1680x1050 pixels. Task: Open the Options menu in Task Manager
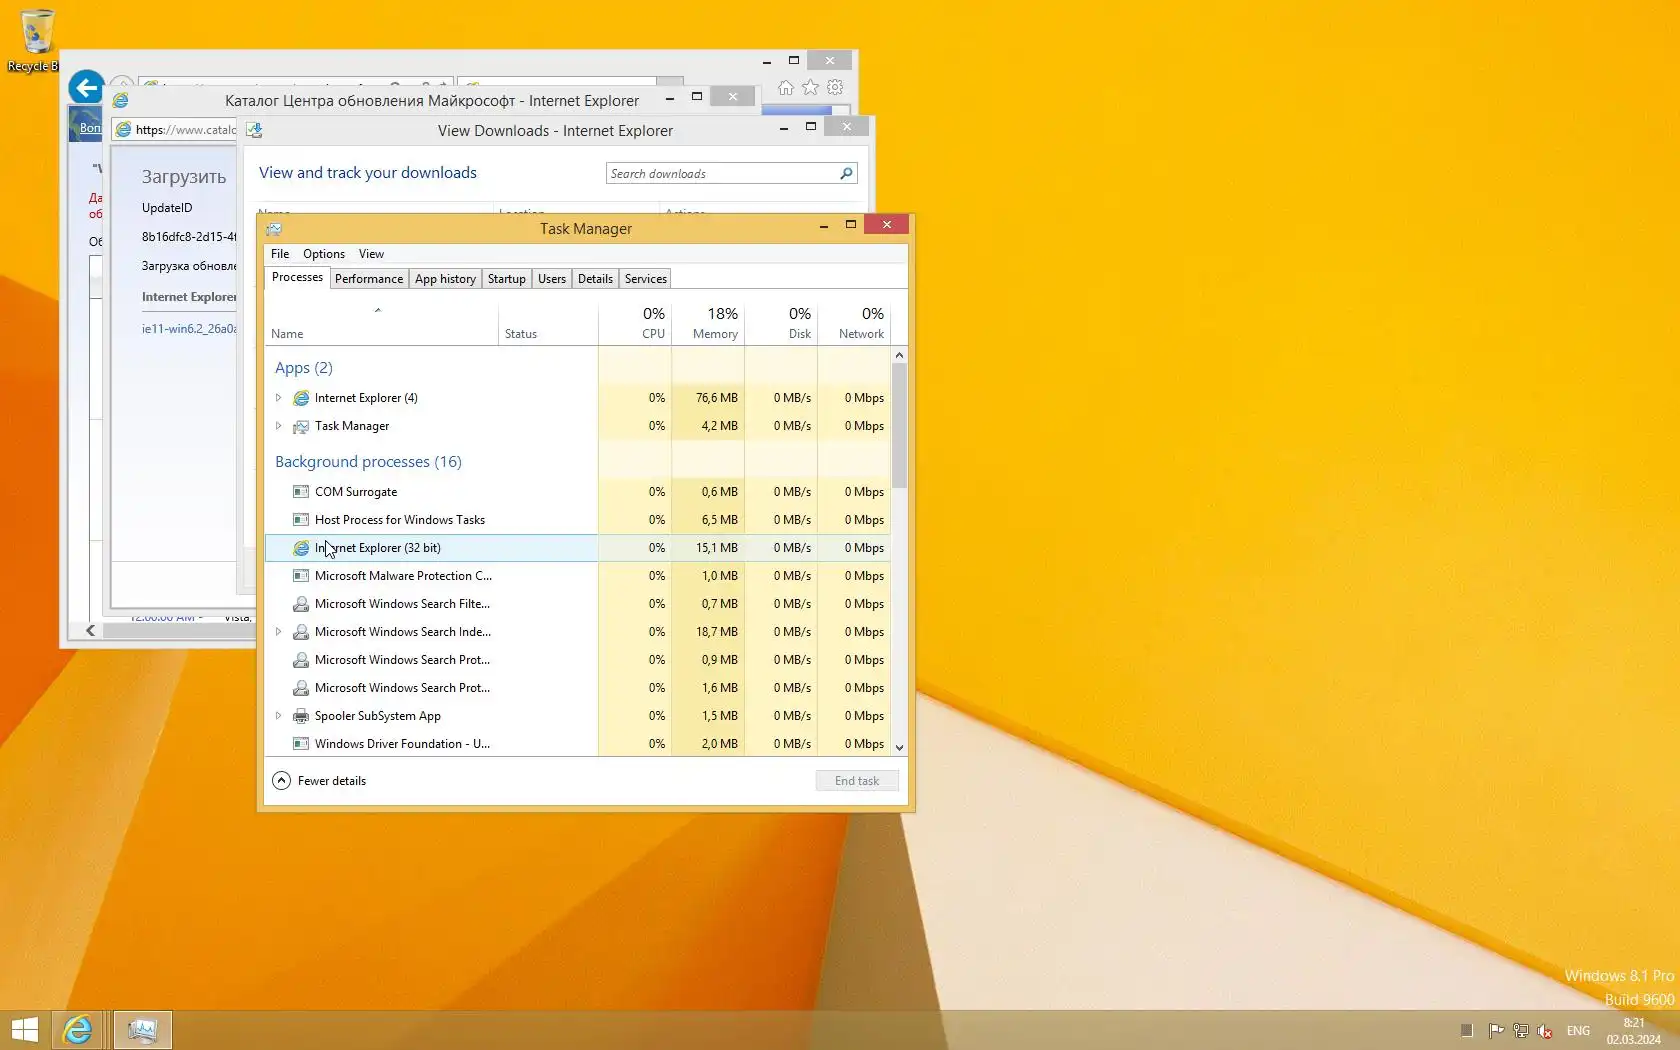click(324, 254)
